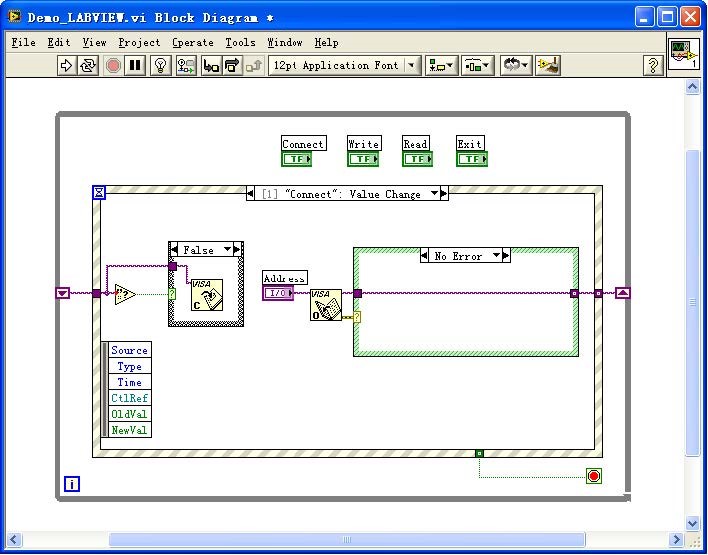Open the Project menu
Screen dimensions: 708x555
tap(140, 42)
